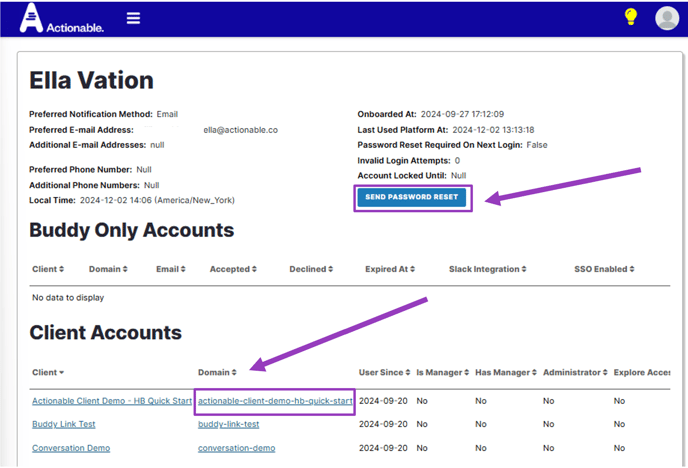Open the Conversation Demo client link

coord(71,448)
